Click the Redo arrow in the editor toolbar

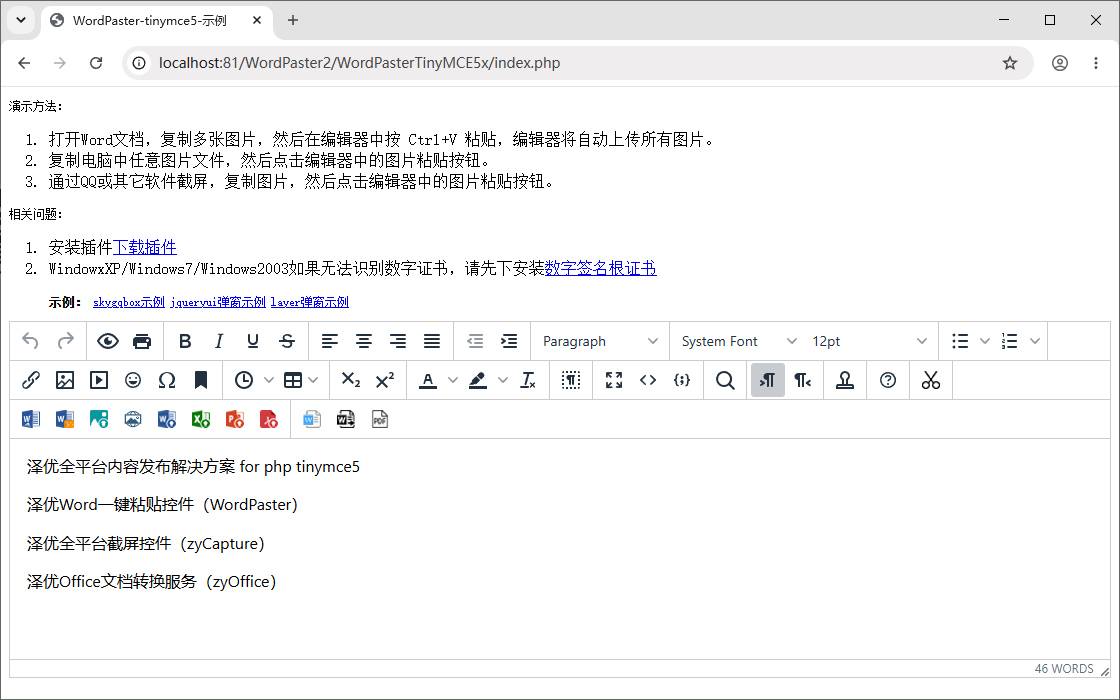[65, 341]
